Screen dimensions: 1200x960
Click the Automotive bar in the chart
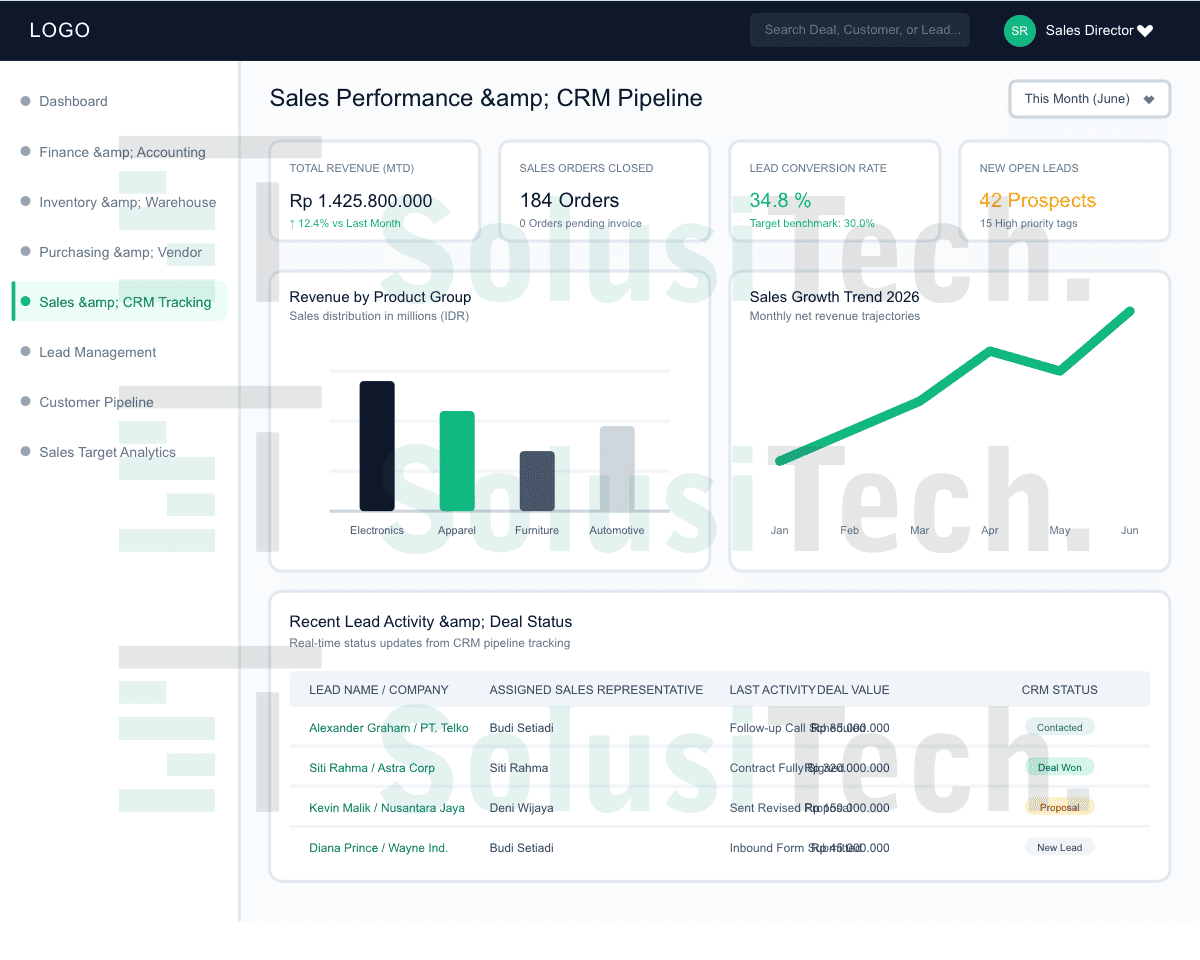[617, 468]
